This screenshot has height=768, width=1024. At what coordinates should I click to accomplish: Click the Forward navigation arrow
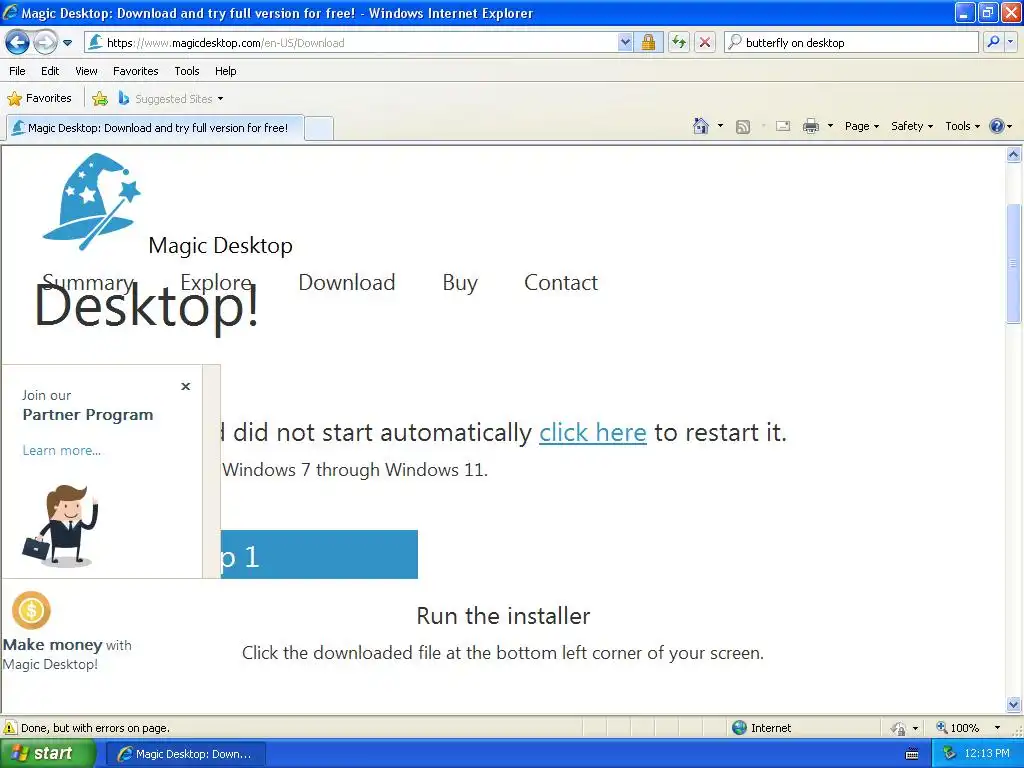click(45, 43)
